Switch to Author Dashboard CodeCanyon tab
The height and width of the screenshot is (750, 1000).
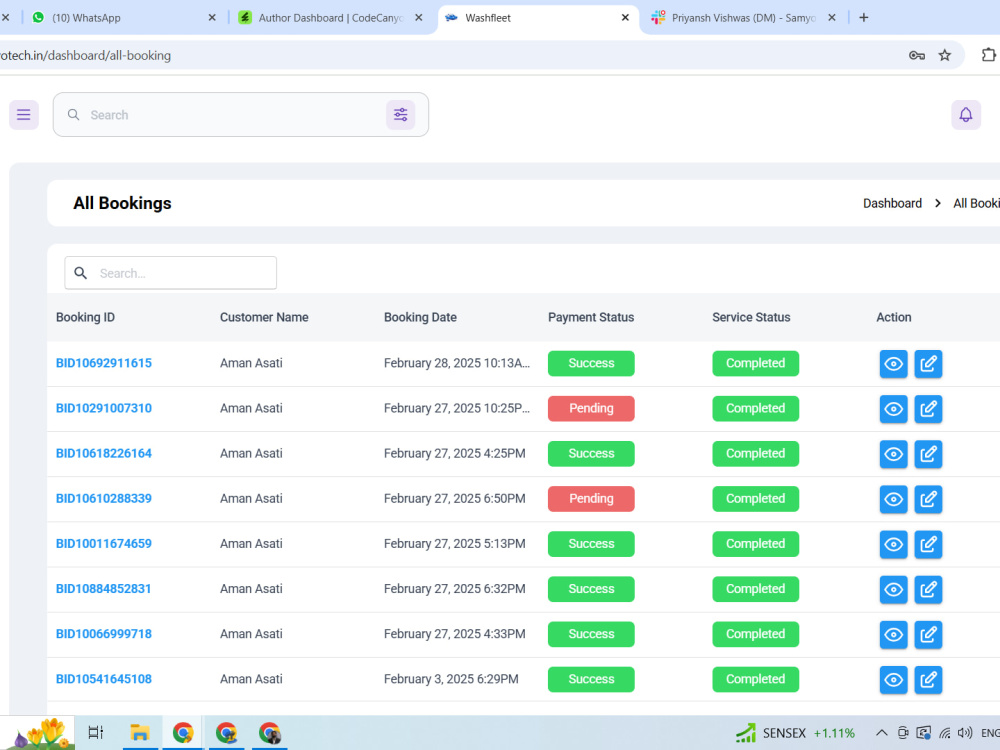click(330, 18)
